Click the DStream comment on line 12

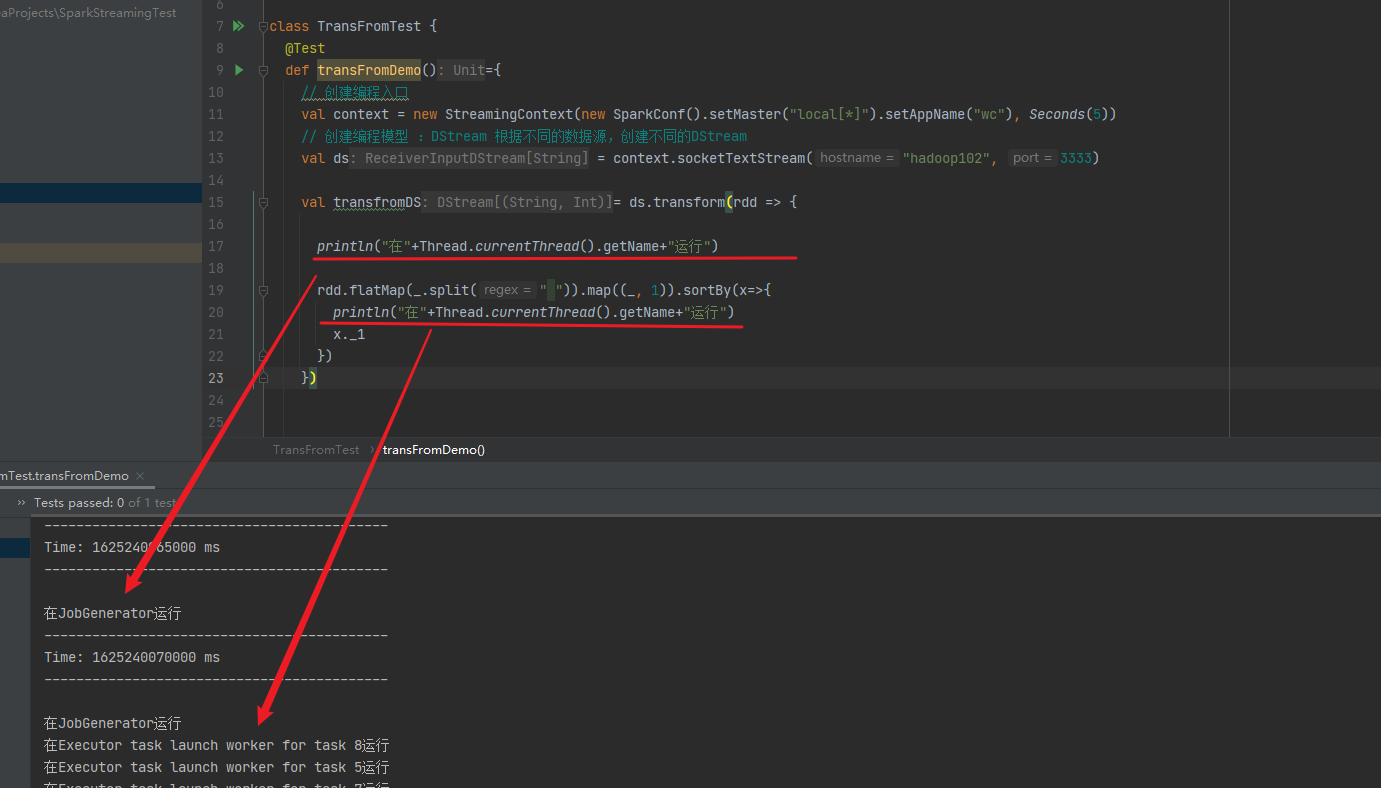click(524, 136)
